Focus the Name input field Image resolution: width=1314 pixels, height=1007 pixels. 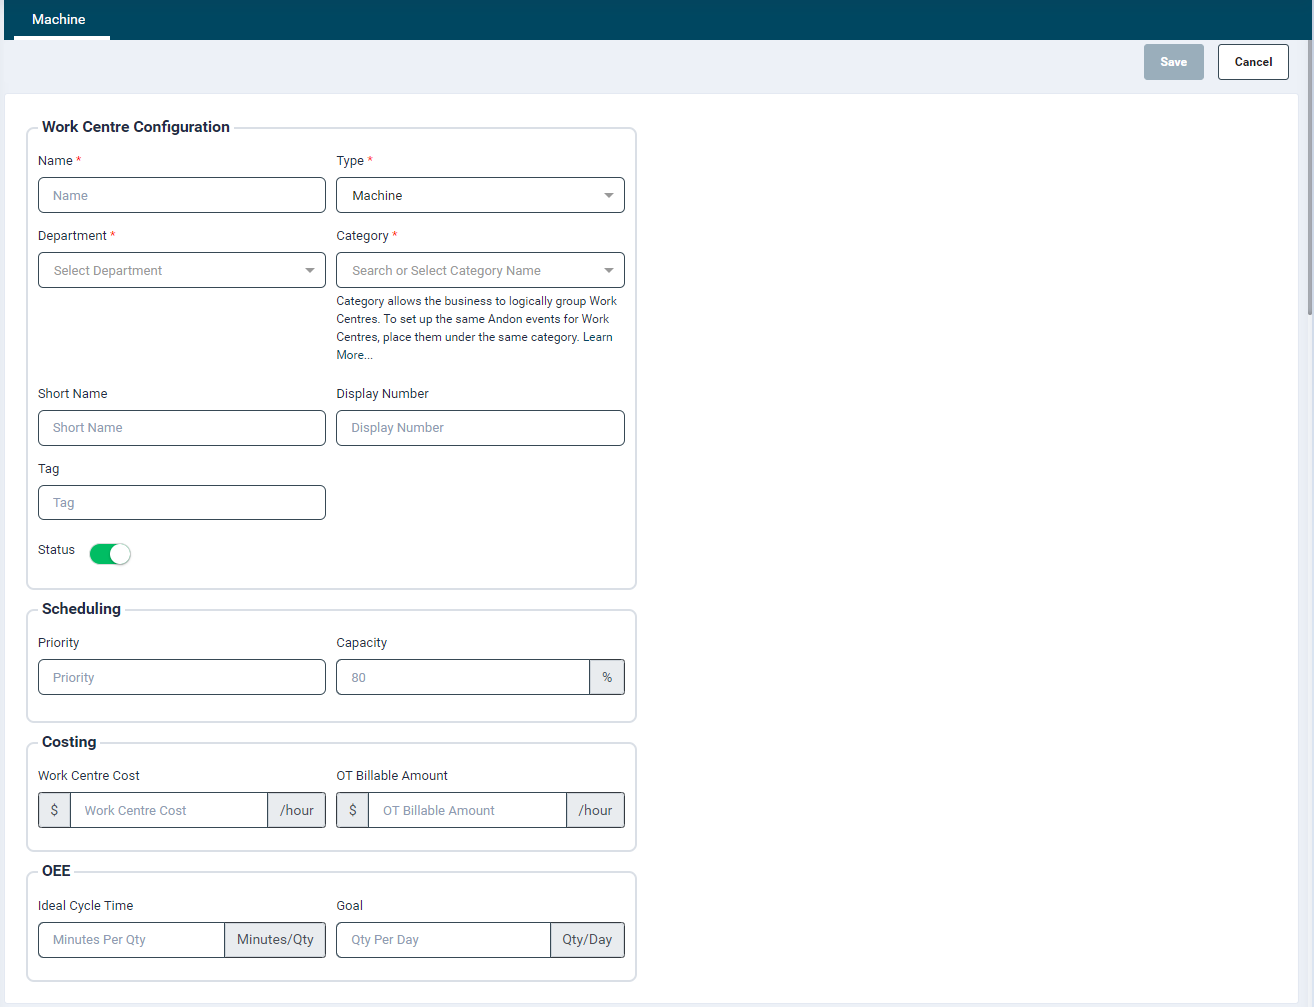click(182, 196)
